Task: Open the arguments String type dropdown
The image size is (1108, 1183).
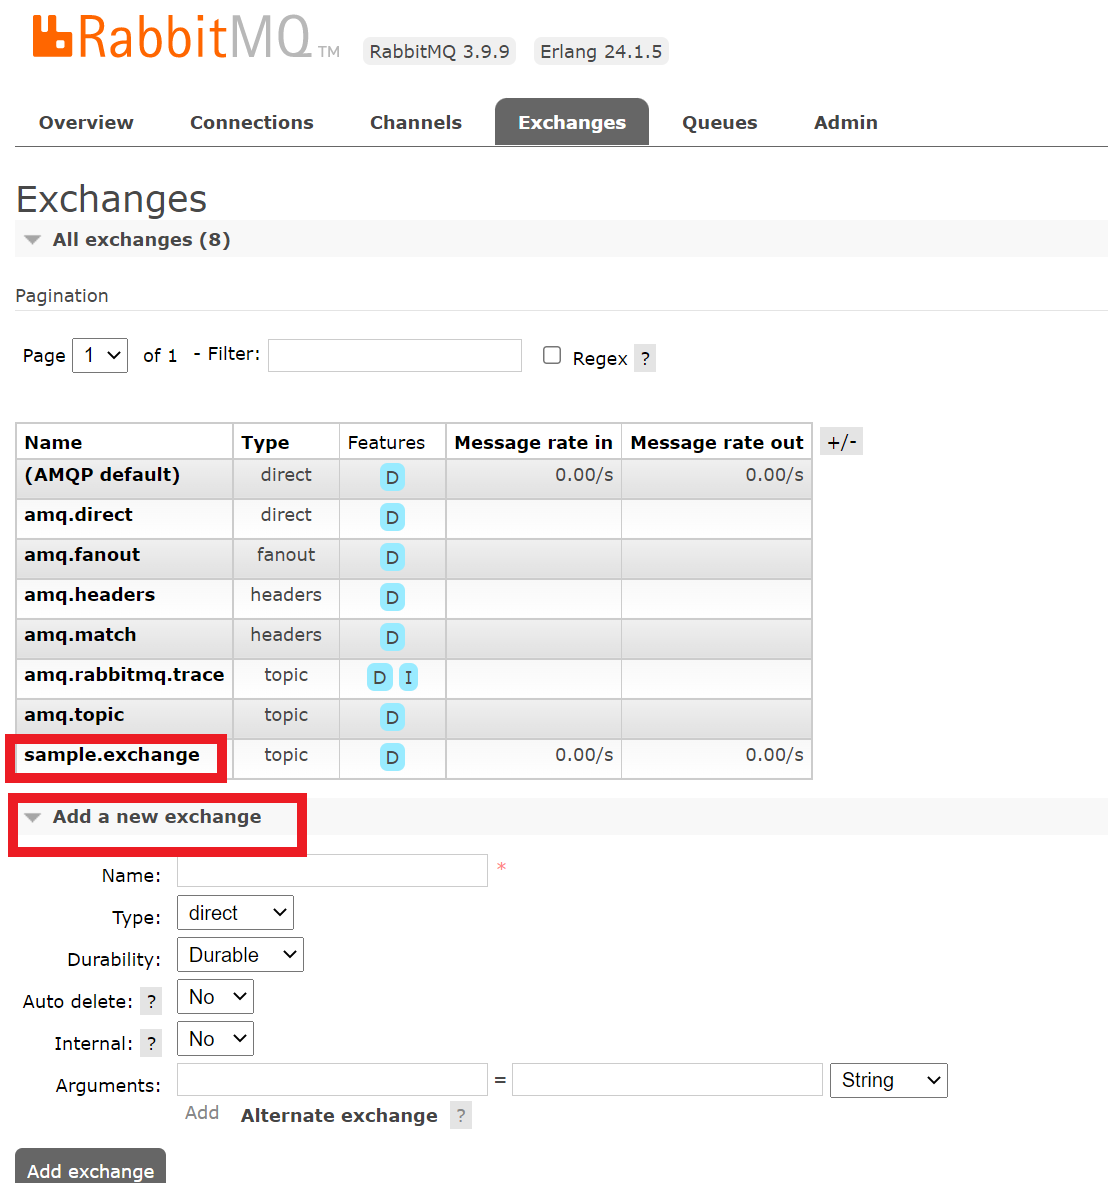Action: pos(888,1080)
